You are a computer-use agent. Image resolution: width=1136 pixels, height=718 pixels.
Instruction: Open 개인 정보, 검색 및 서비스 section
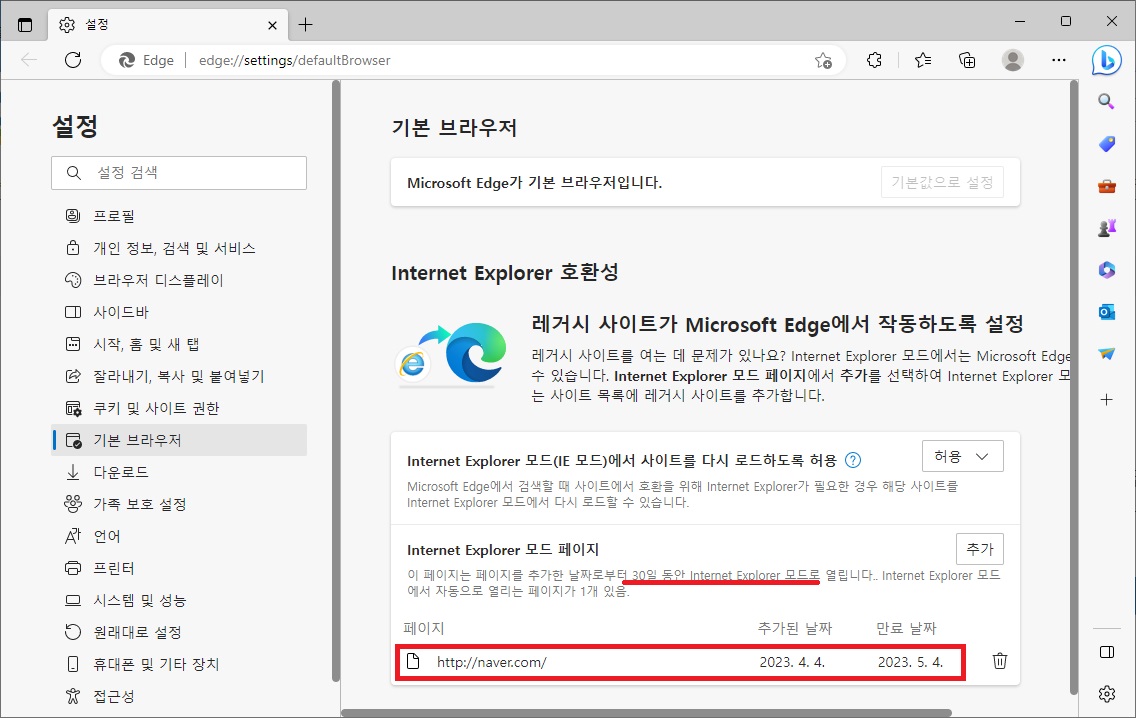tap(179, 249)
